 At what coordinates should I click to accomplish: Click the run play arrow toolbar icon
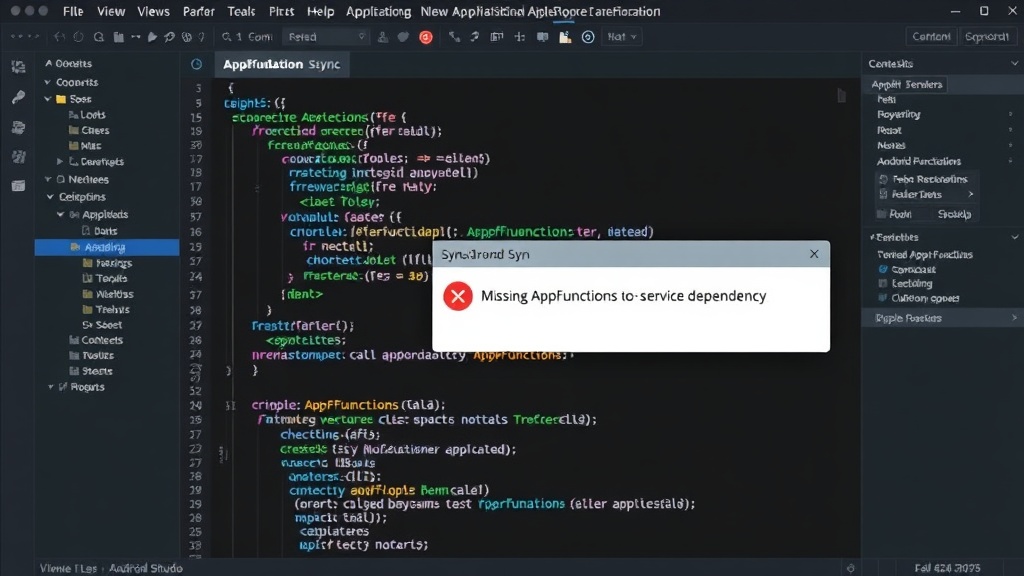[152, 37]
